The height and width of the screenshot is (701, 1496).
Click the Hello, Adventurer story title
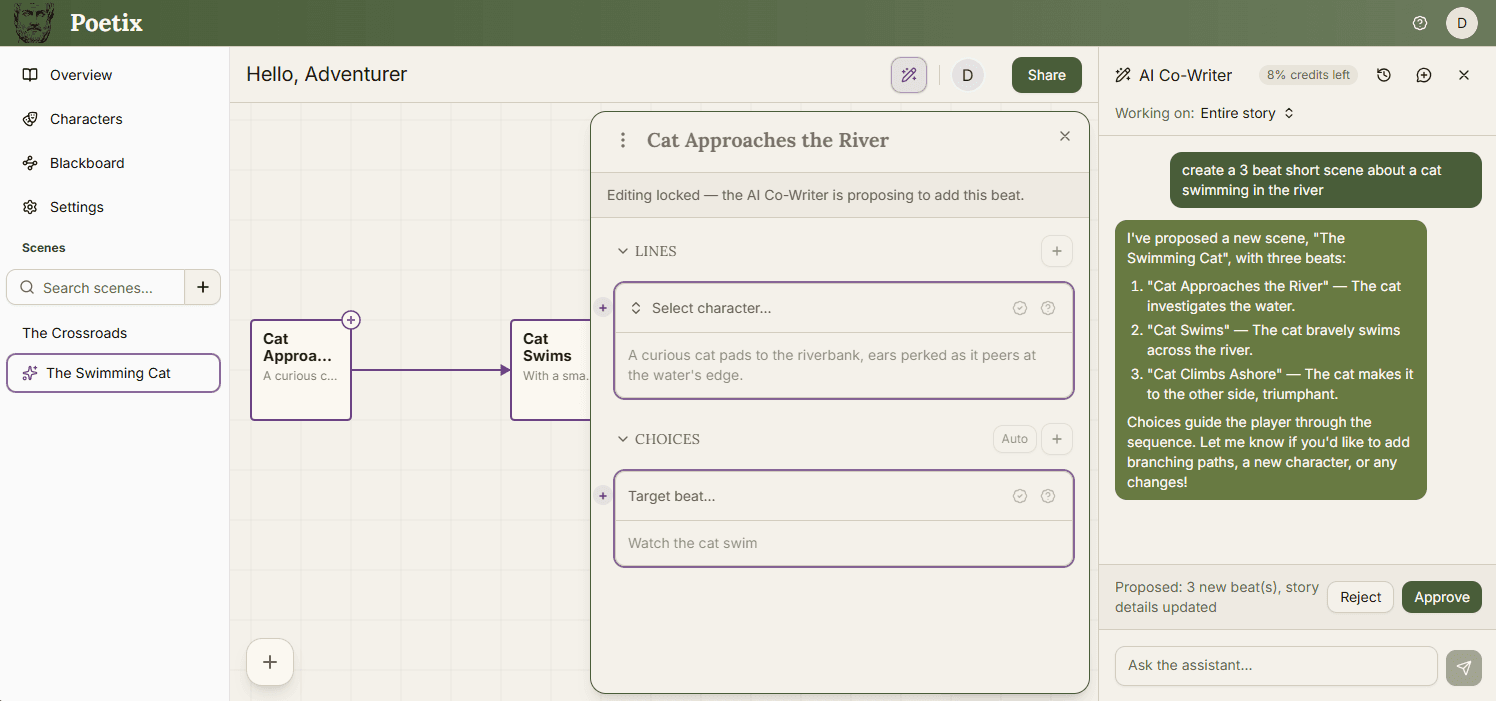coord(327,74)
